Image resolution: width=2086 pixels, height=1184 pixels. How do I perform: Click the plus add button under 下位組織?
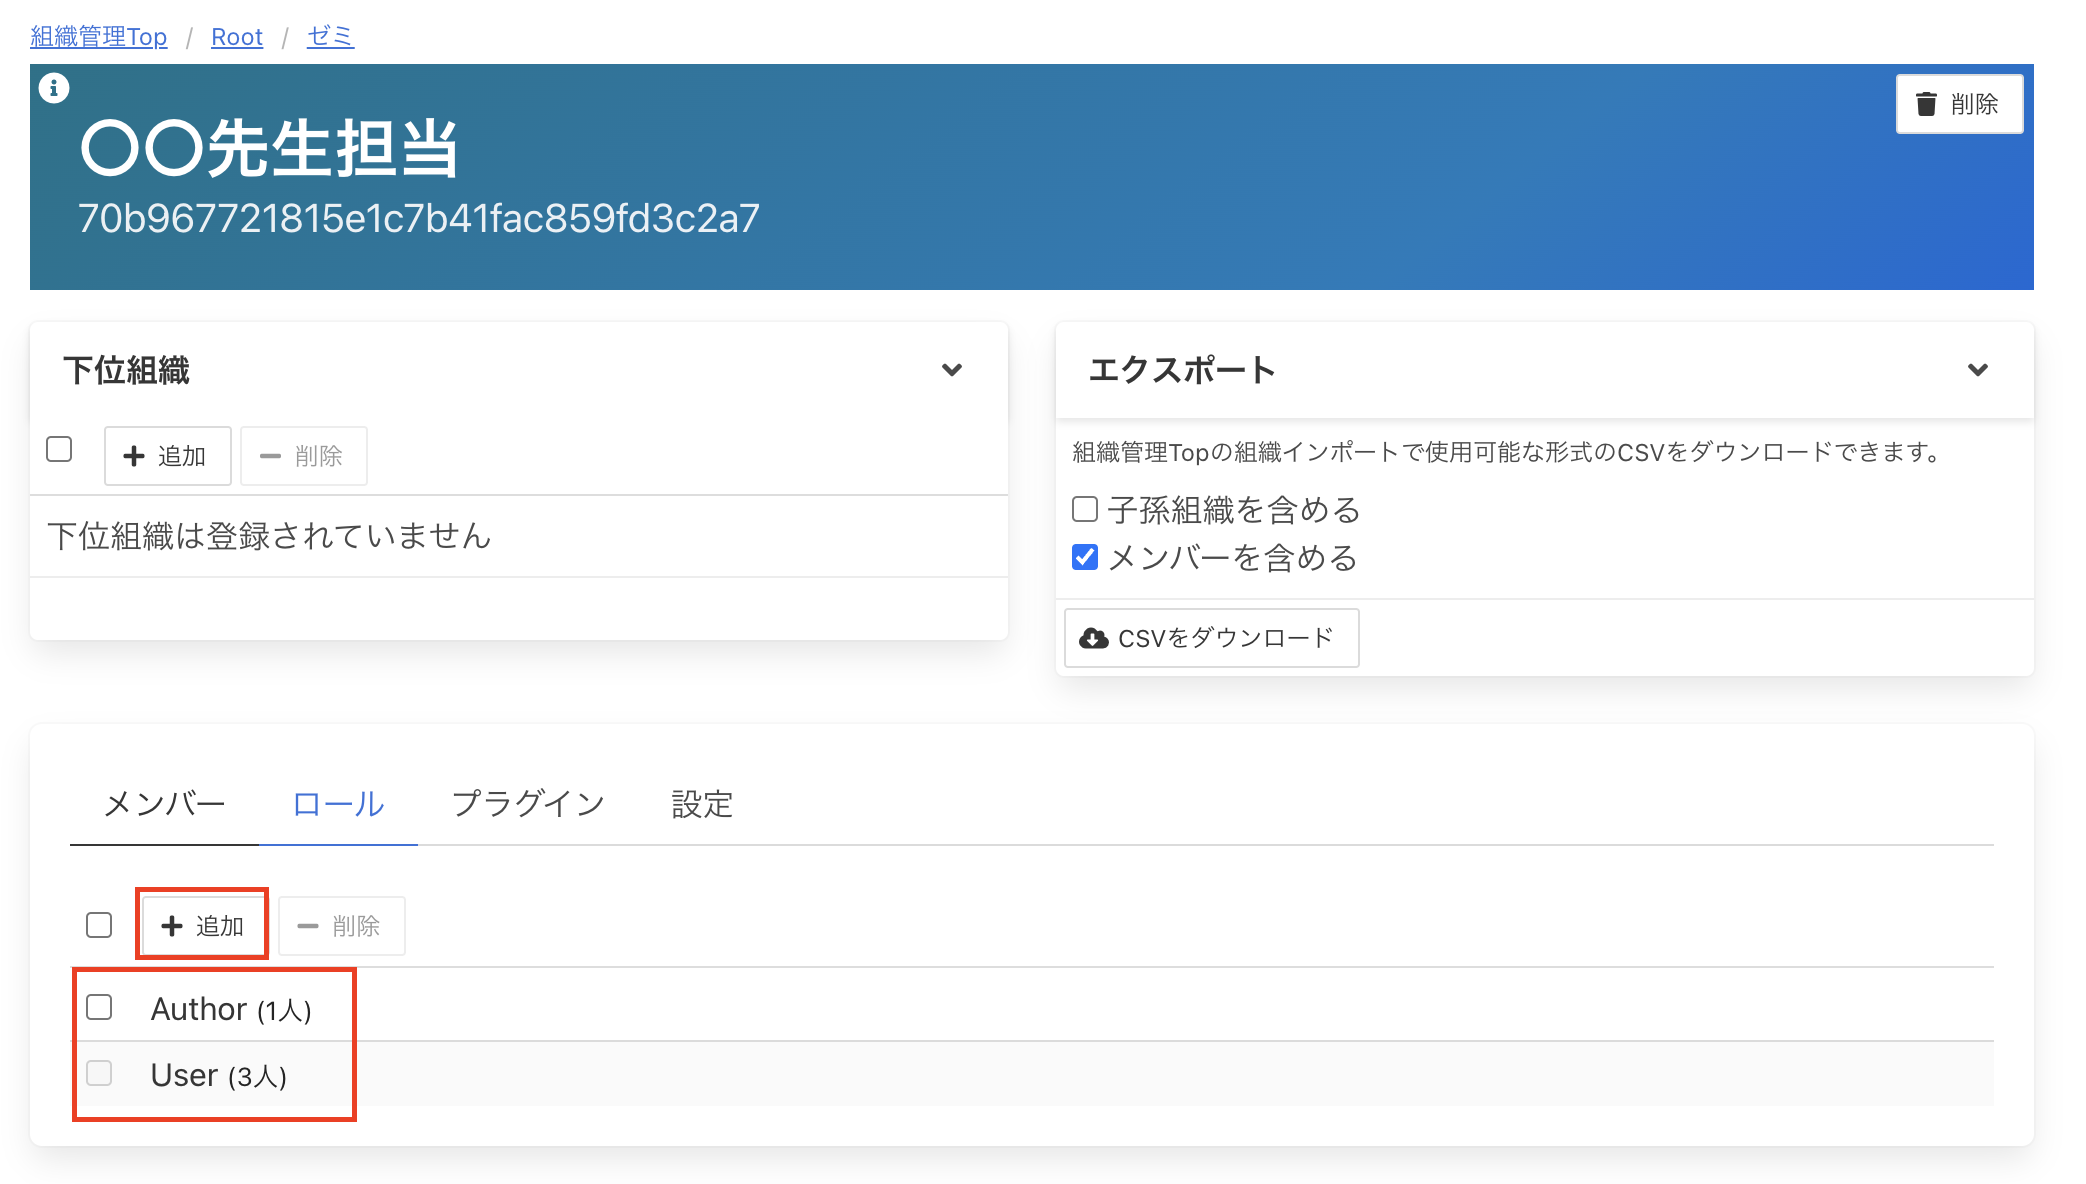pos(167,456)
